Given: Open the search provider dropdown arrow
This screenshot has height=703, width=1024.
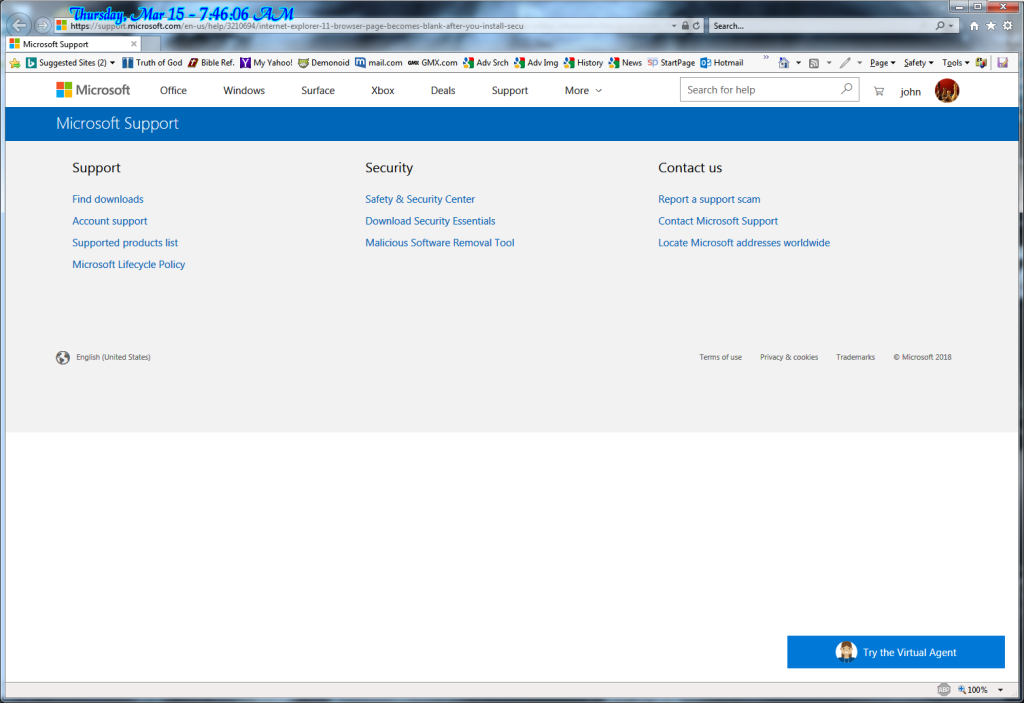Looking at the screenshot, I should coord(951,26).
